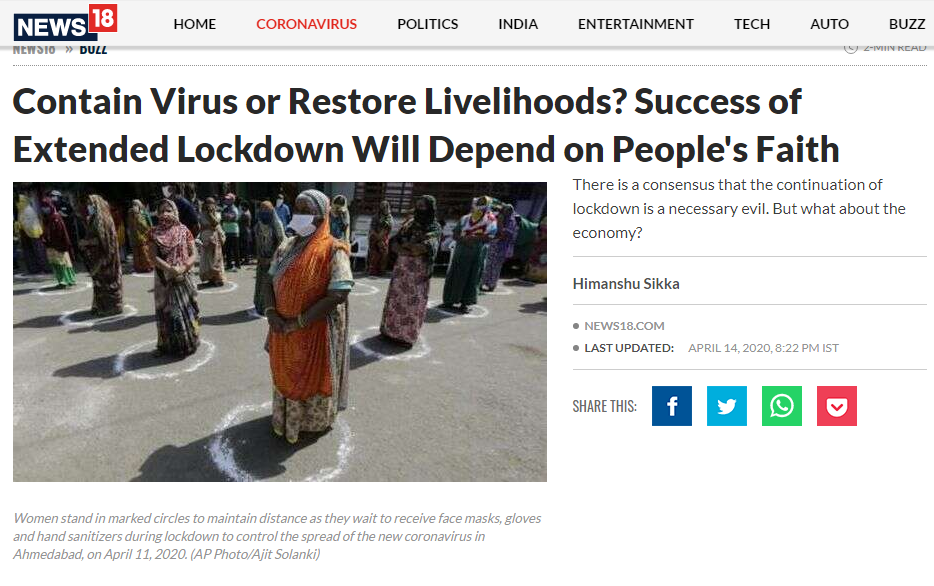934x586 pixels.
Task: Open the Home menu
Action: (195, 24)
